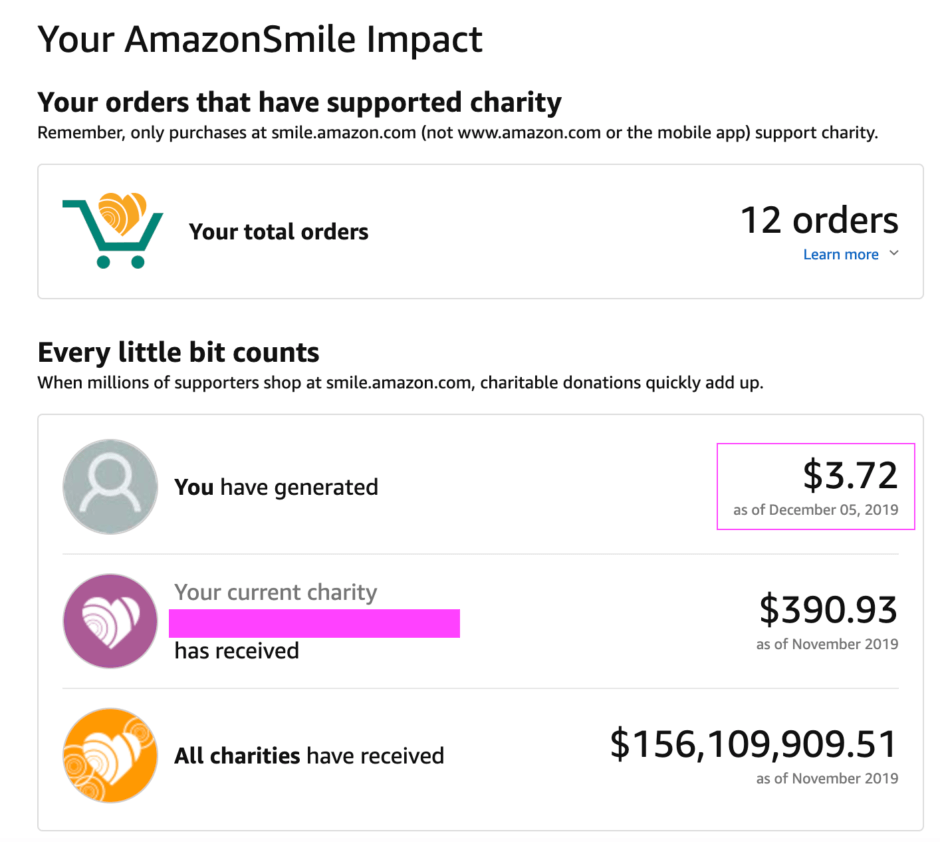The width and height of the screenshot is (940, 842).
Task: Click the orange swirl badge near all charities
Action: [x=110, y=755]
